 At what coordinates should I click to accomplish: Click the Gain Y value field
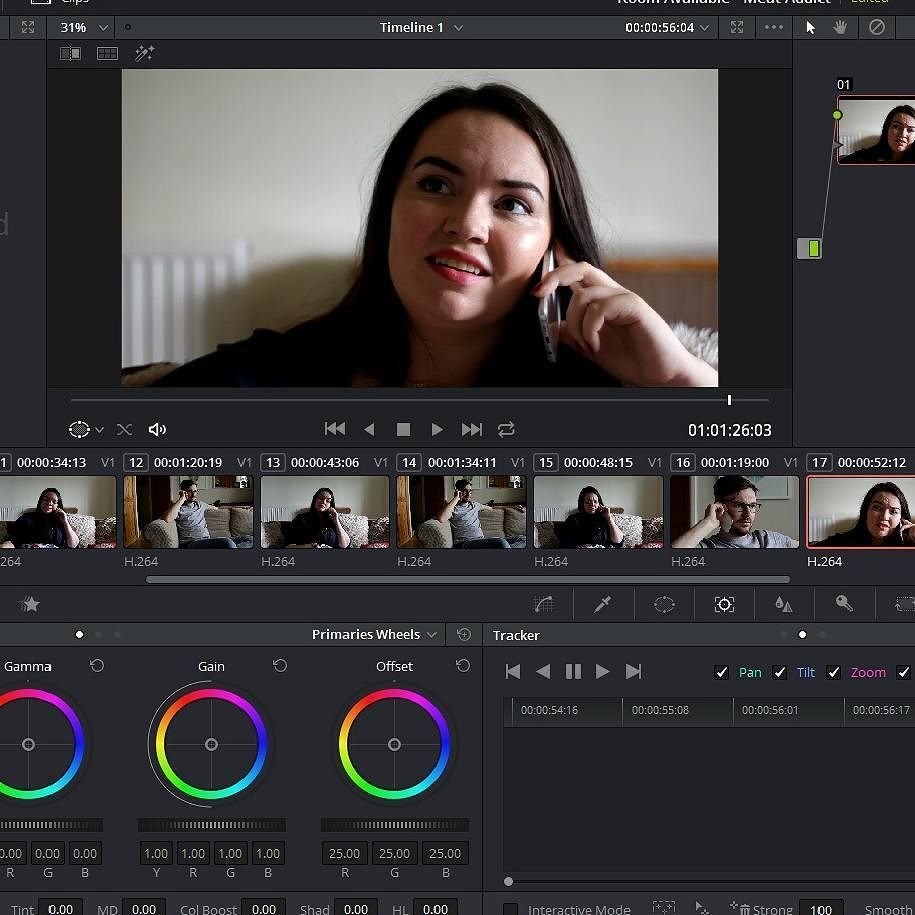[x=156, y=853]
